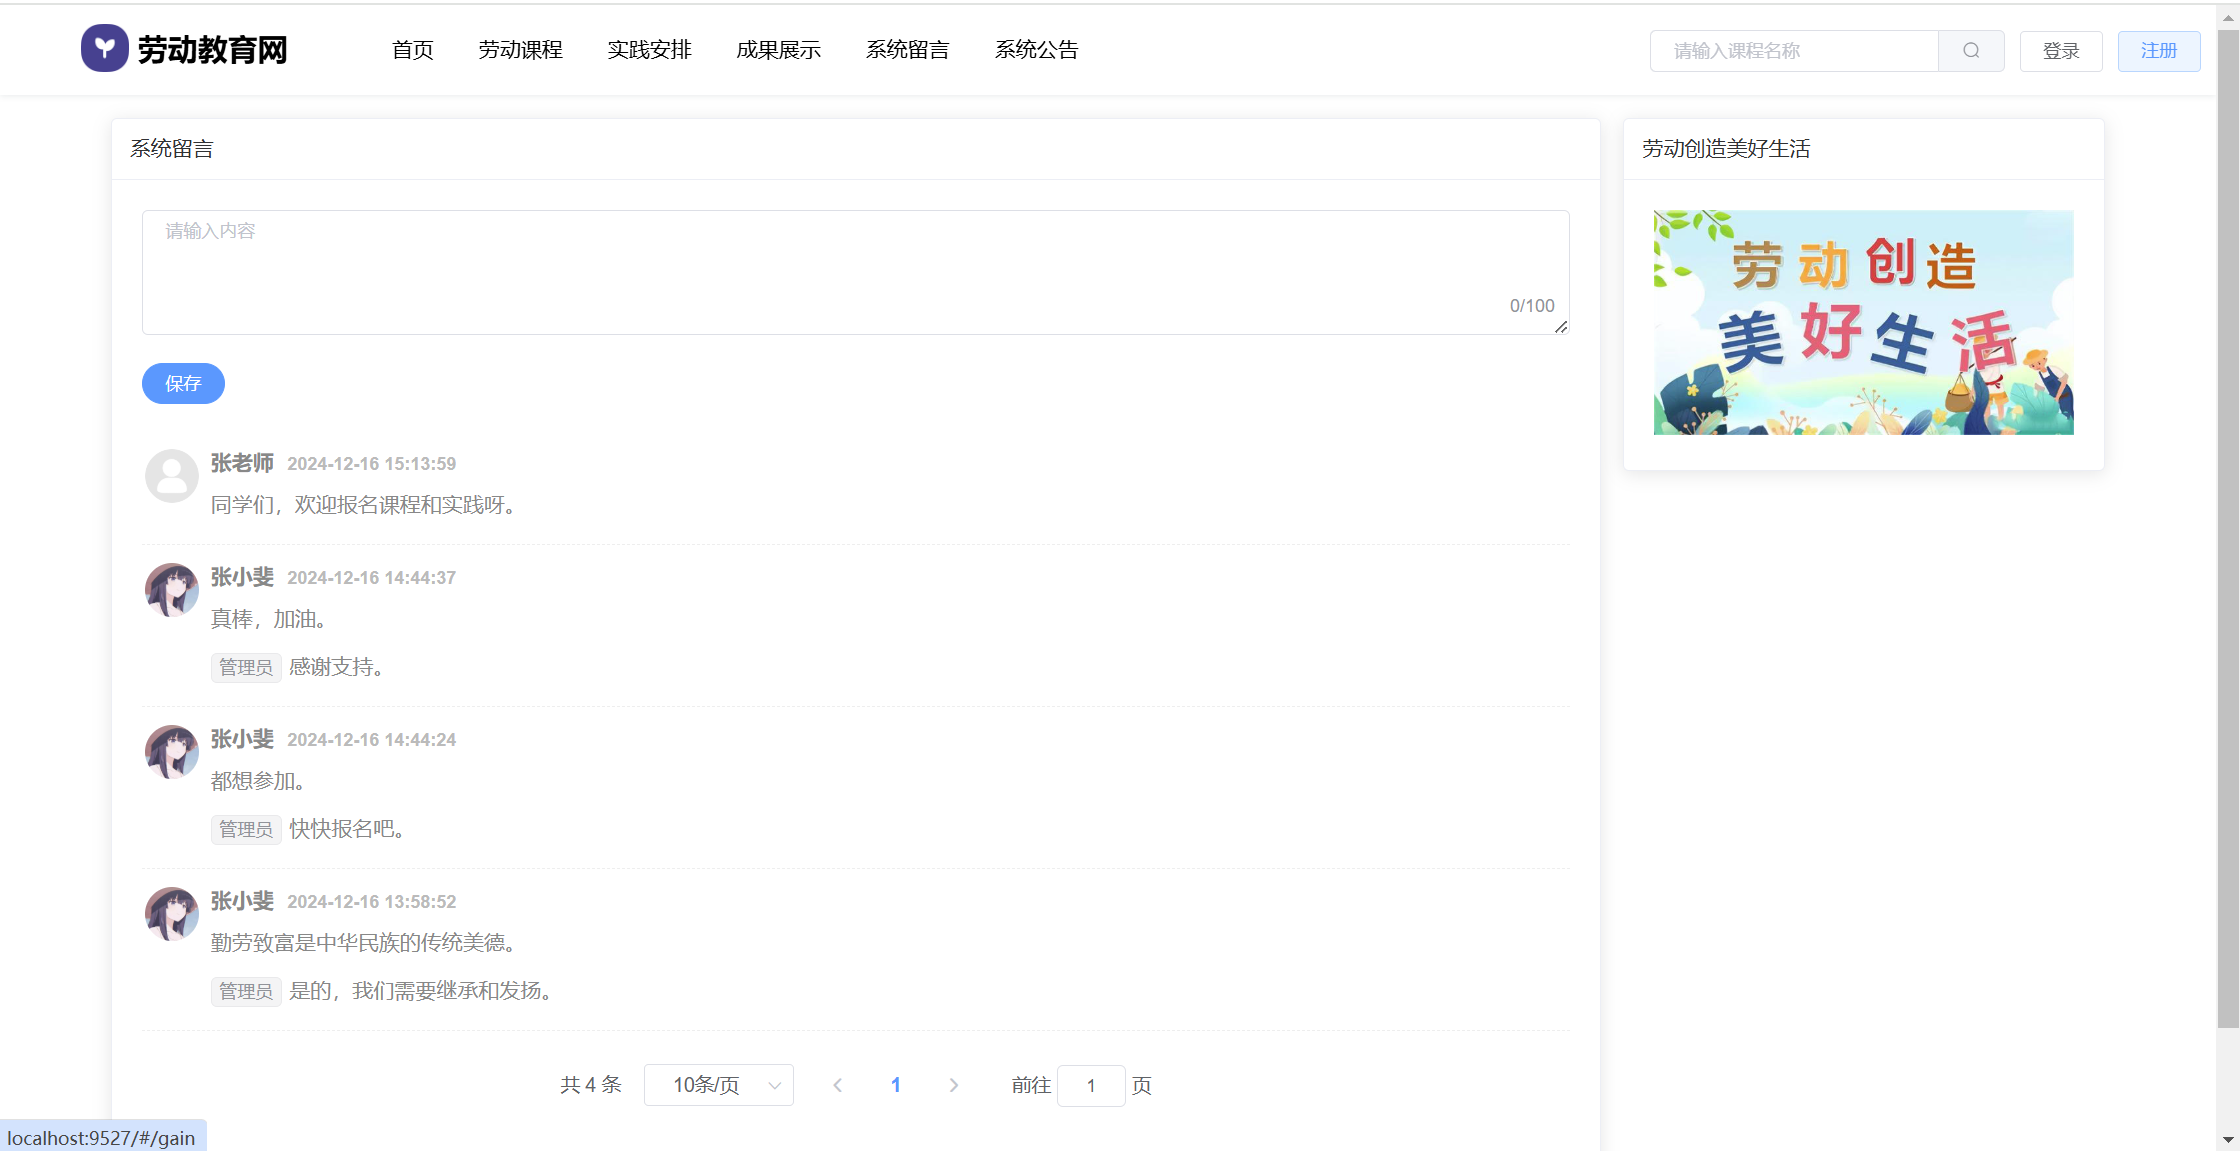The width and height of the screenshot is (2240, 1151).
Task: Click 张老师's default avatar icon
Action: [x=172, y=476]
